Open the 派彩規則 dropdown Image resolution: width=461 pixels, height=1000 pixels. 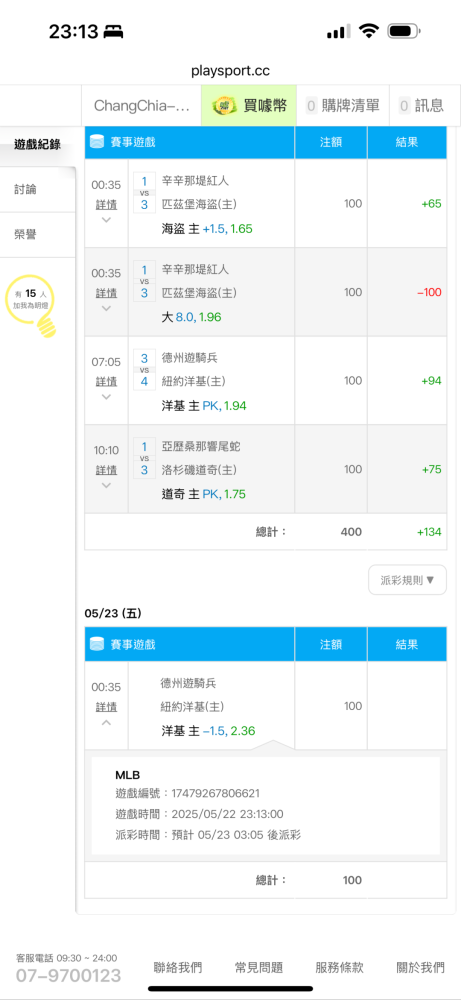(x=407, y=580)
